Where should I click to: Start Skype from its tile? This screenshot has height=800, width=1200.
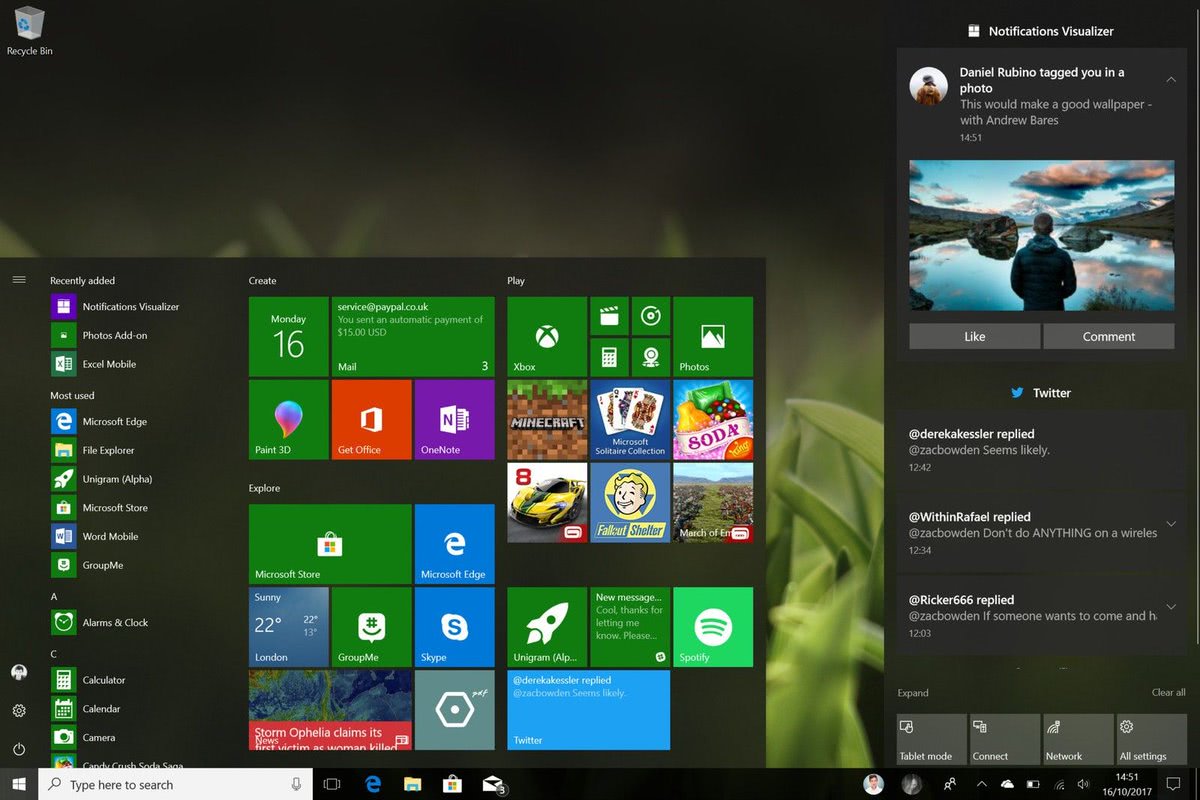(453, 627)
